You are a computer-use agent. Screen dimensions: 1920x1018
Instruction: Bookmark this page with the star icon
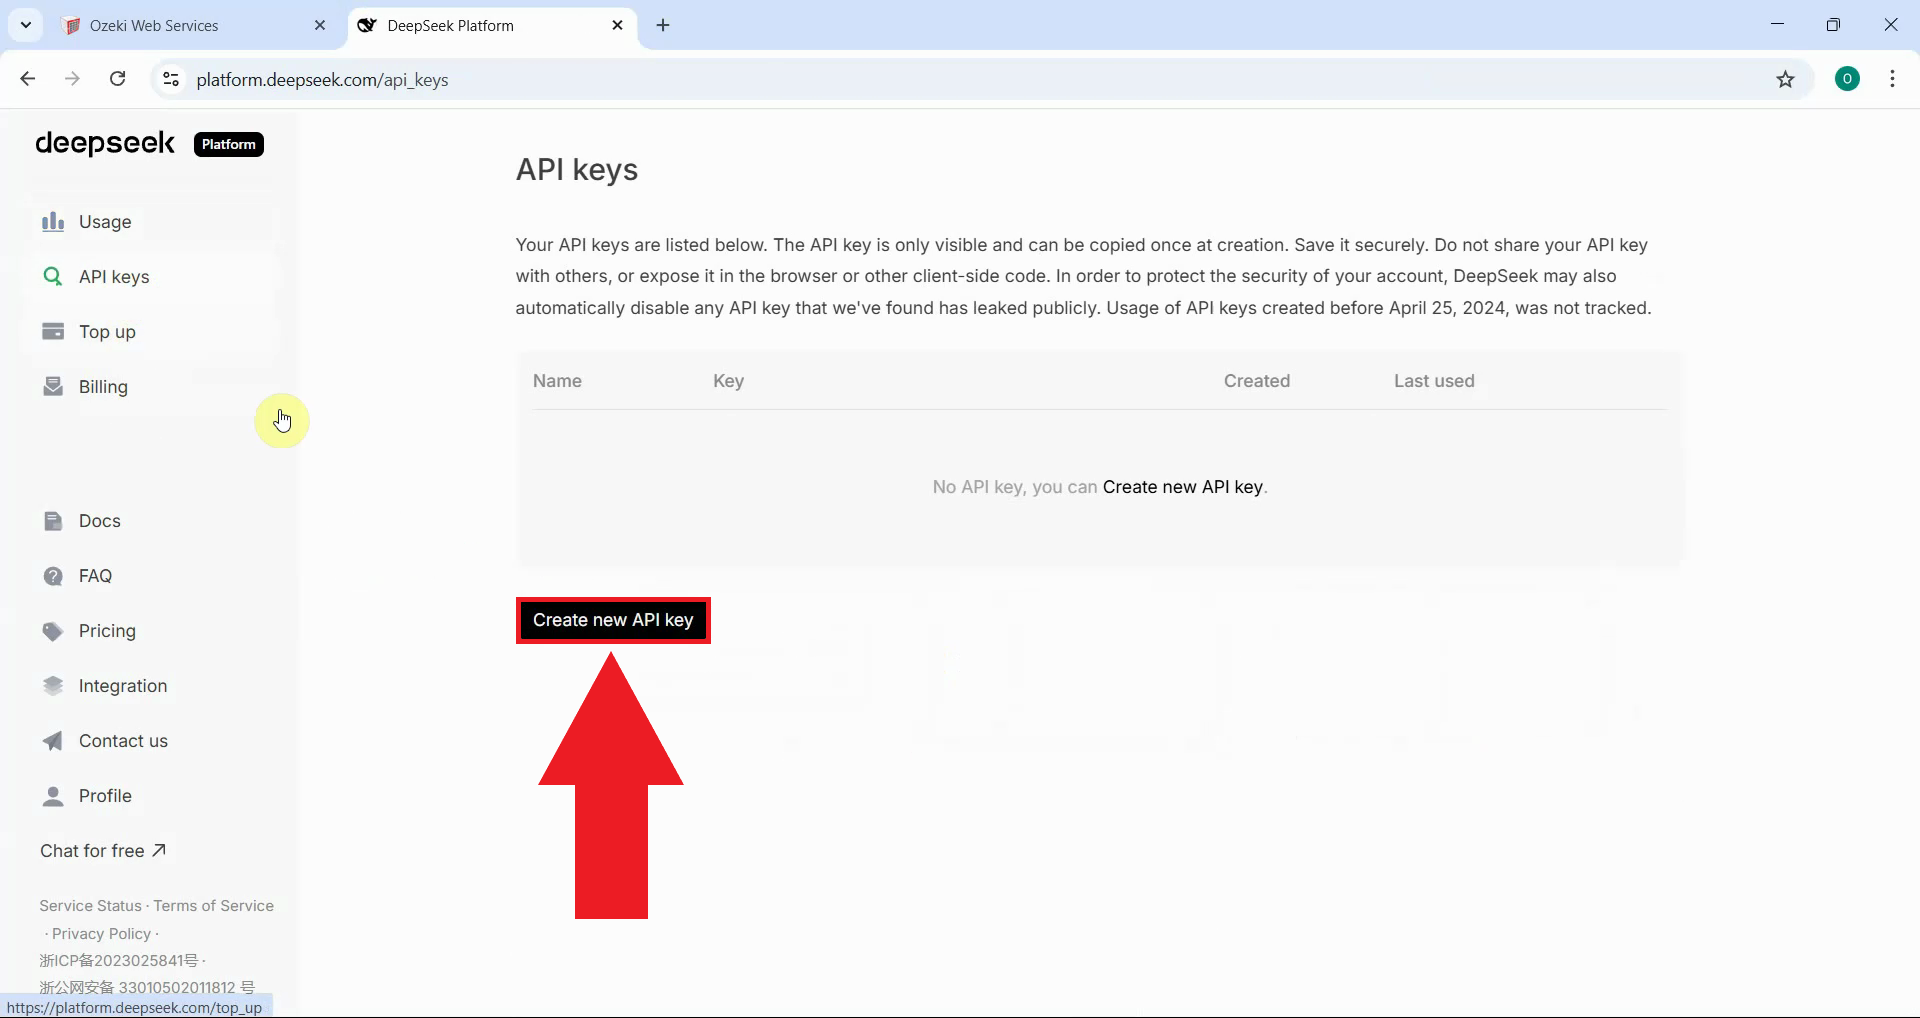point(1787,80)
